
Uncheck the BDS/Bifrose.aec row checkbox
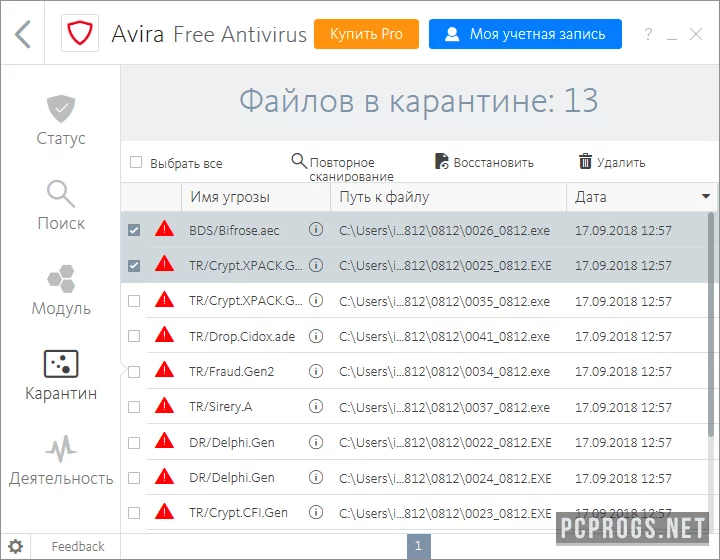[134, 230]
